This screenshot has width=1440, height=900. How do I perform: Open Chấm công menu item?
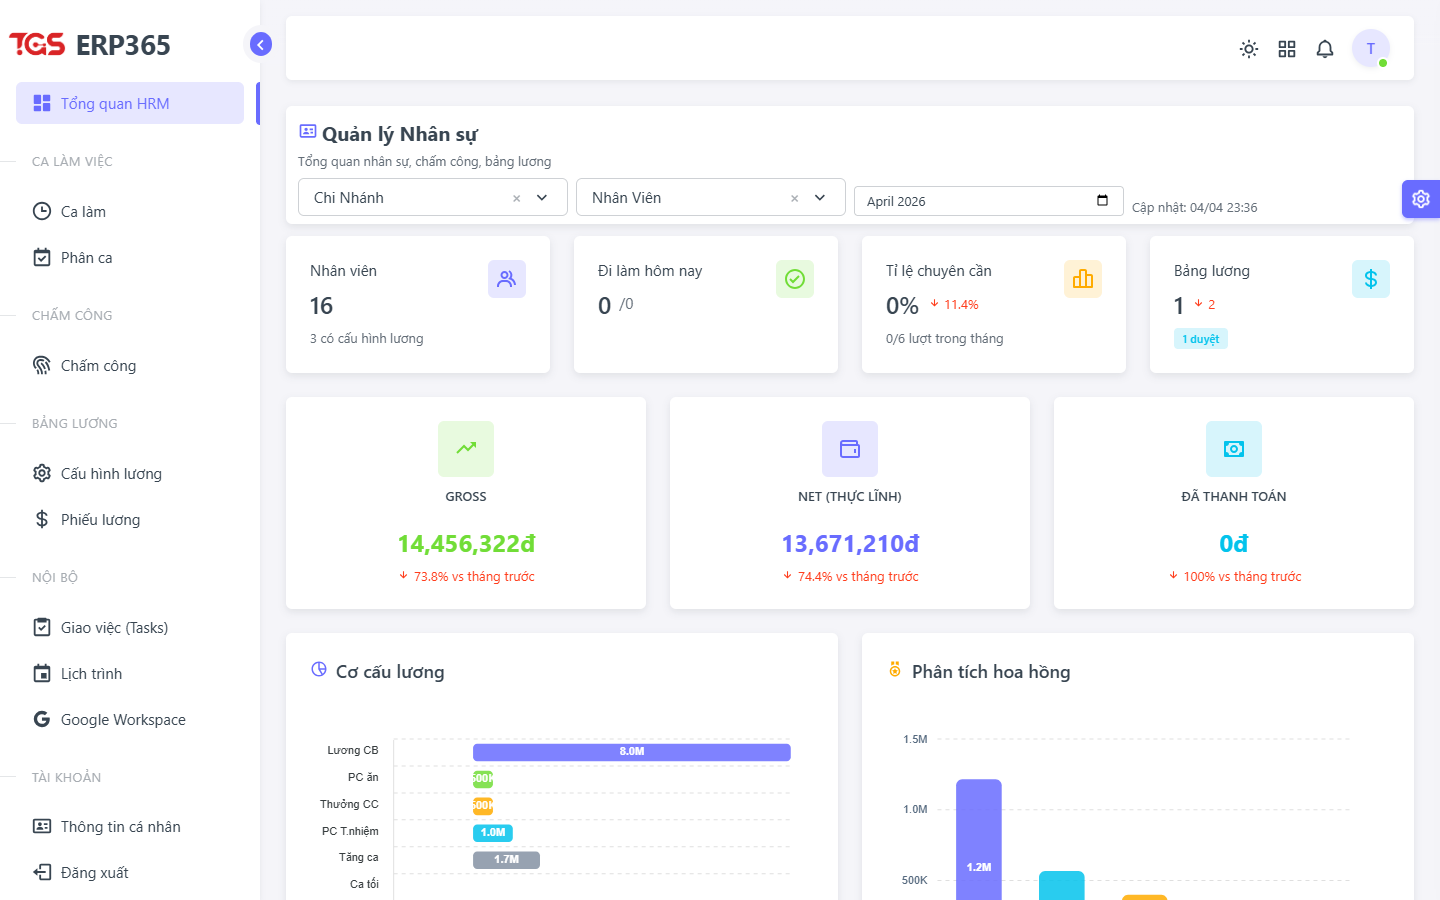(130, 365)
